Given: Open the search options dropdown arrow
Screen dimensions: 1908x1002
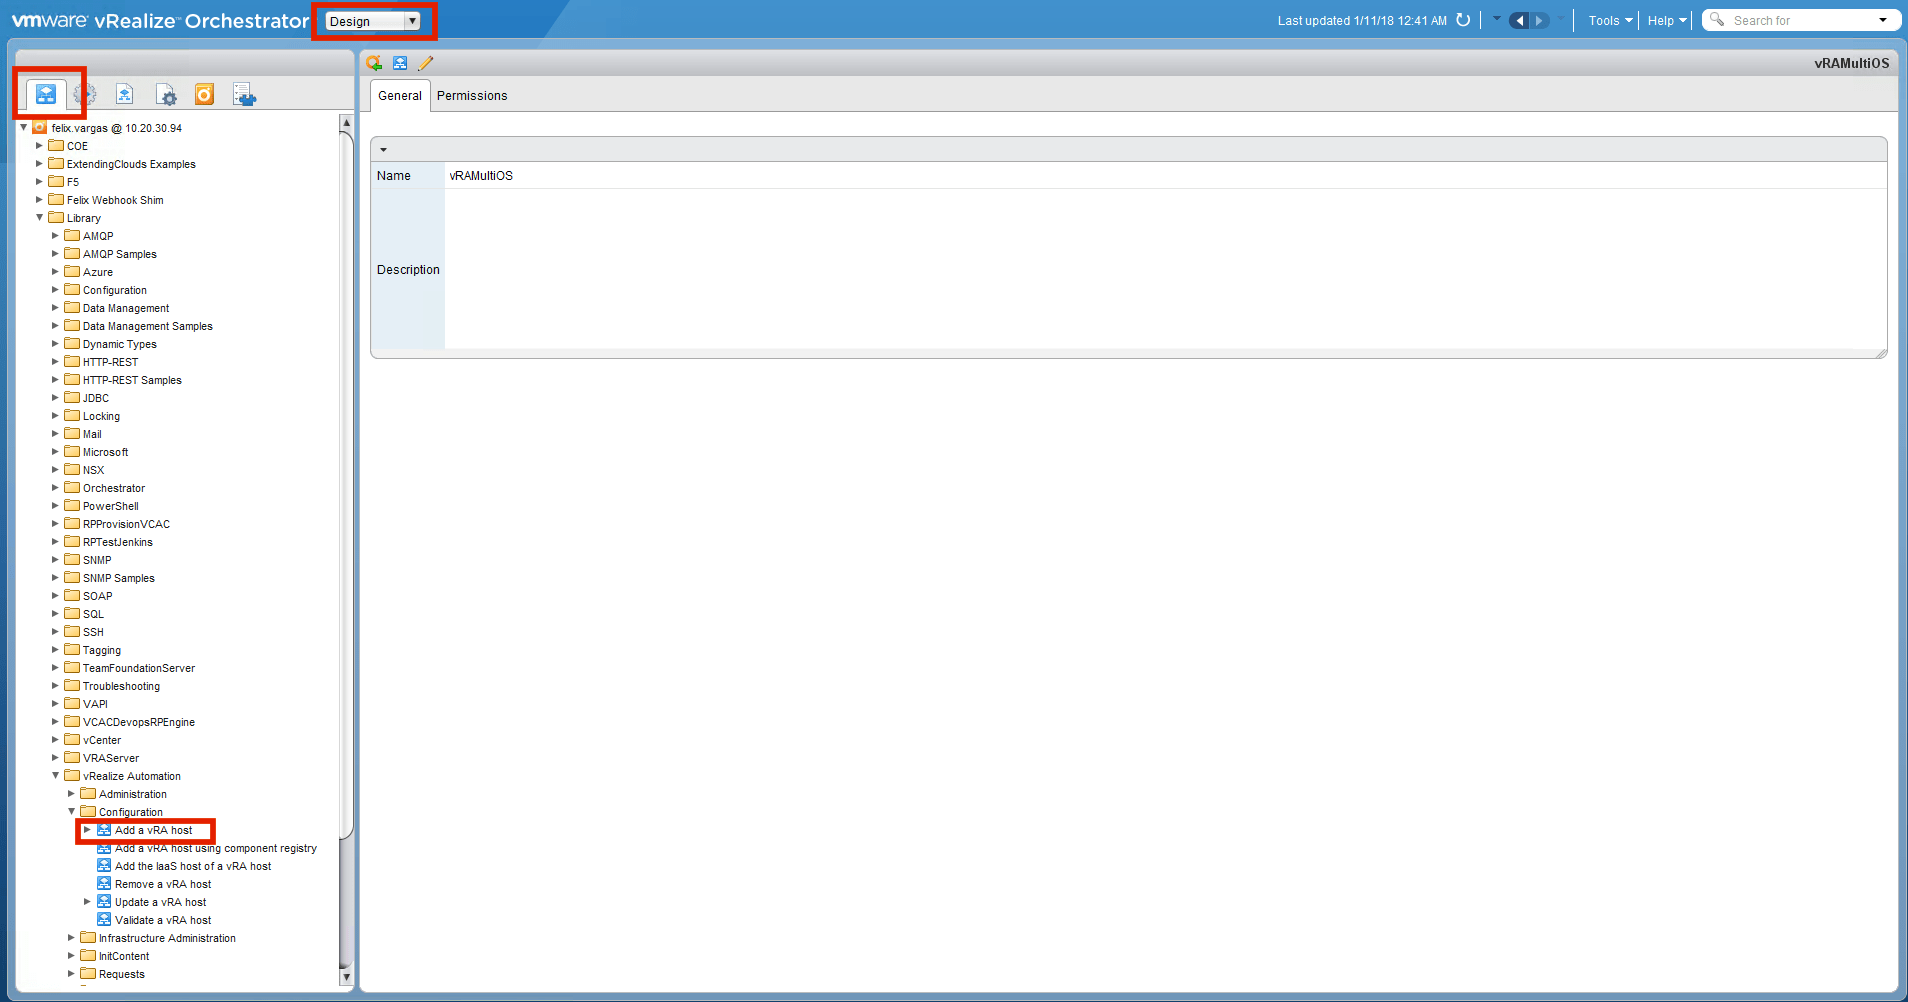Looking at the screenshot, I should pos(1883,20).
